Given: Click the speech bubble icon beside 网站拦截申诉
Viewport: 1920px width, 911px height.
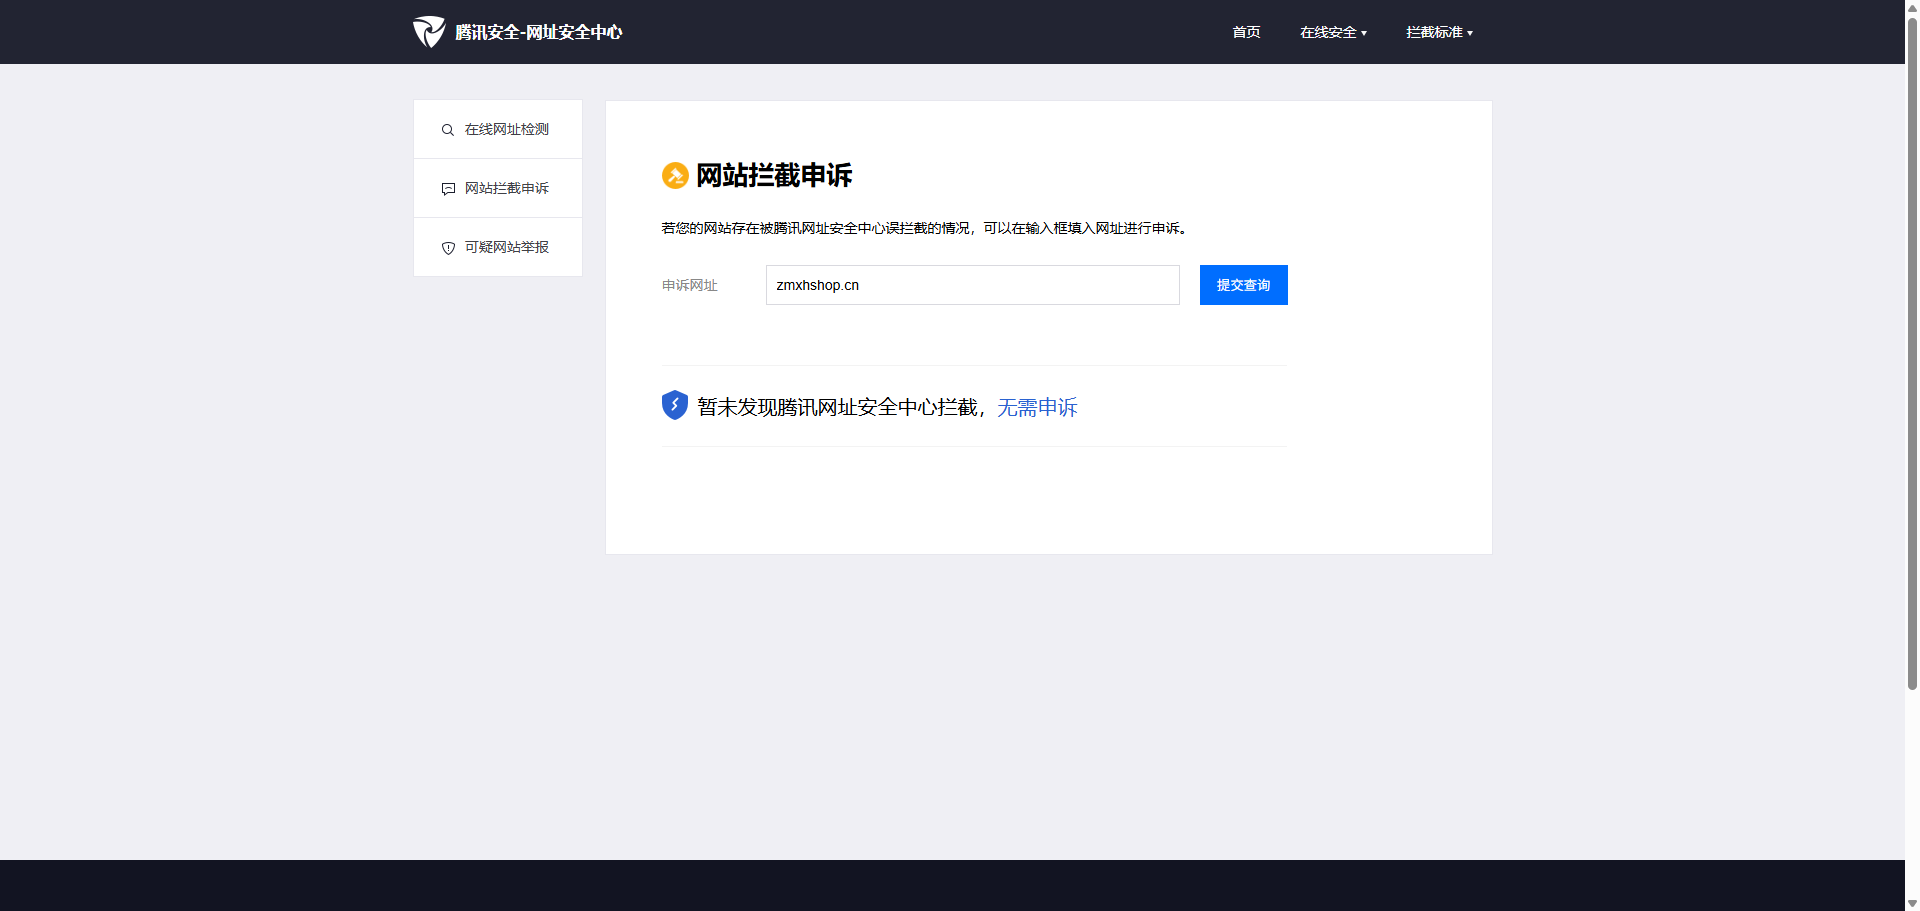Looking at the screenshot, I should 448,189.
